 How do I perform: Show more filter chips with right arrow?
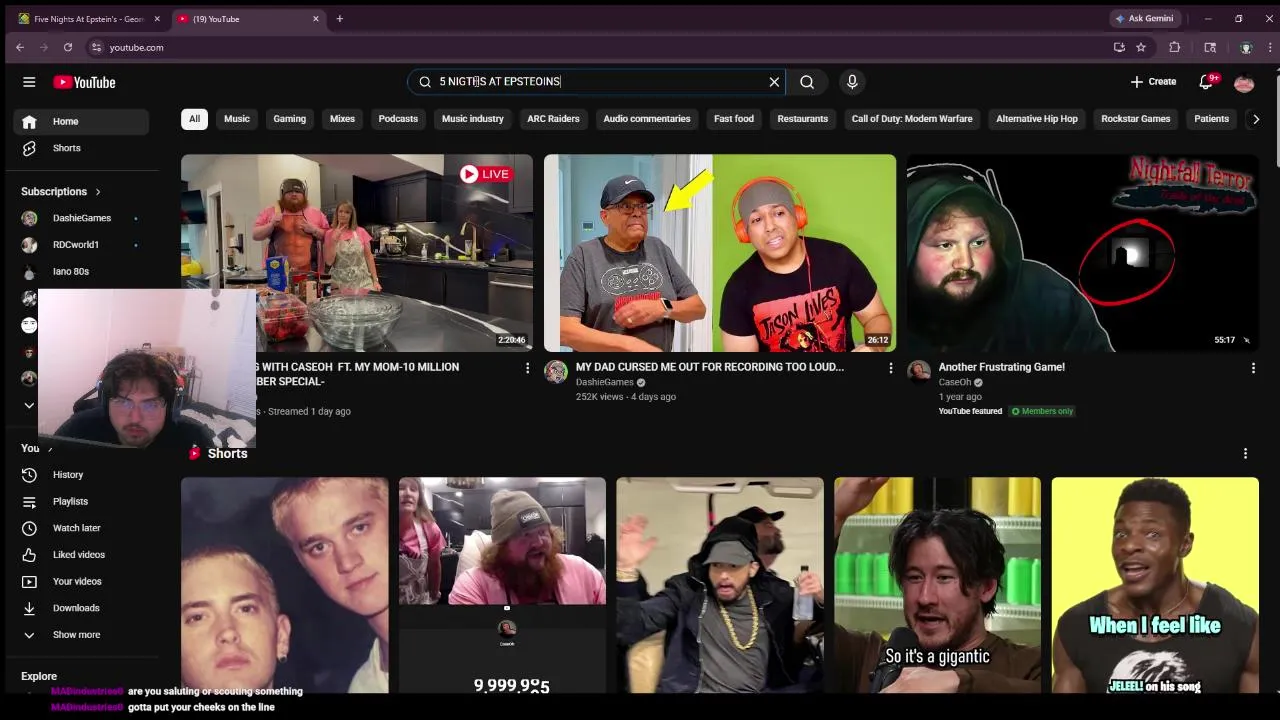1256,119
